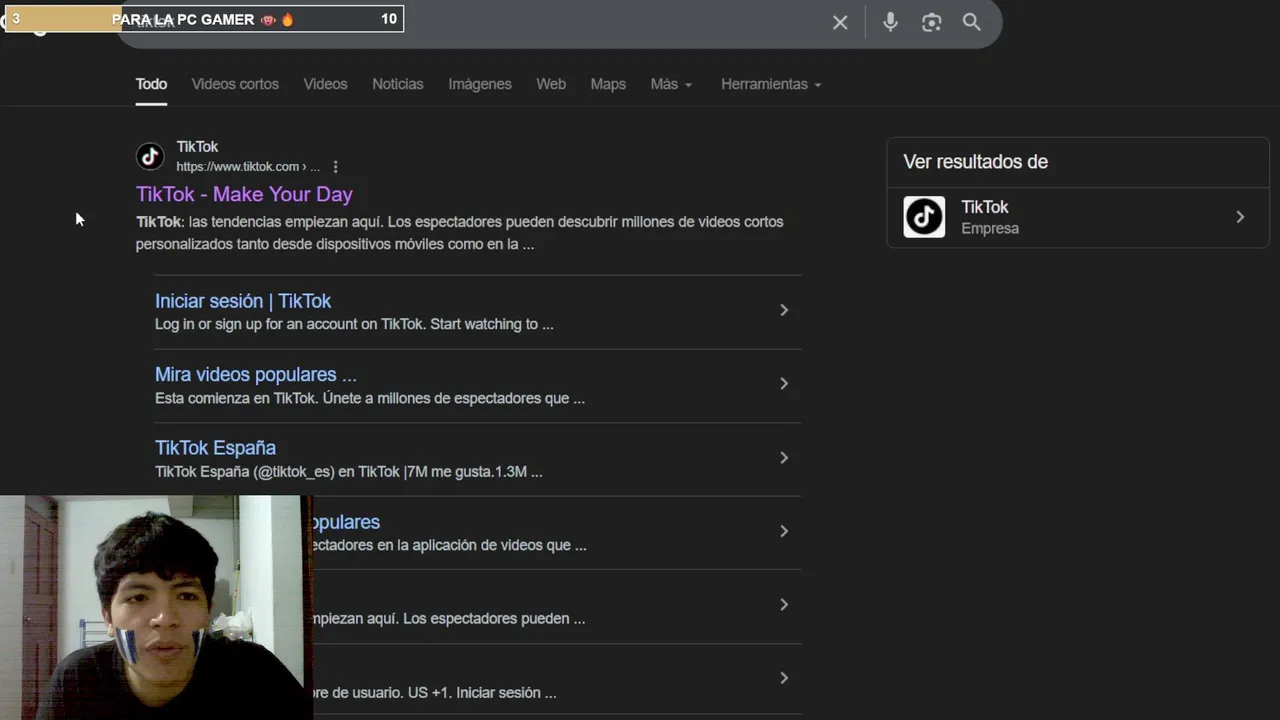Open the Imágenes tab
The width and height of the screenshot is (1280, 720).
480,84
